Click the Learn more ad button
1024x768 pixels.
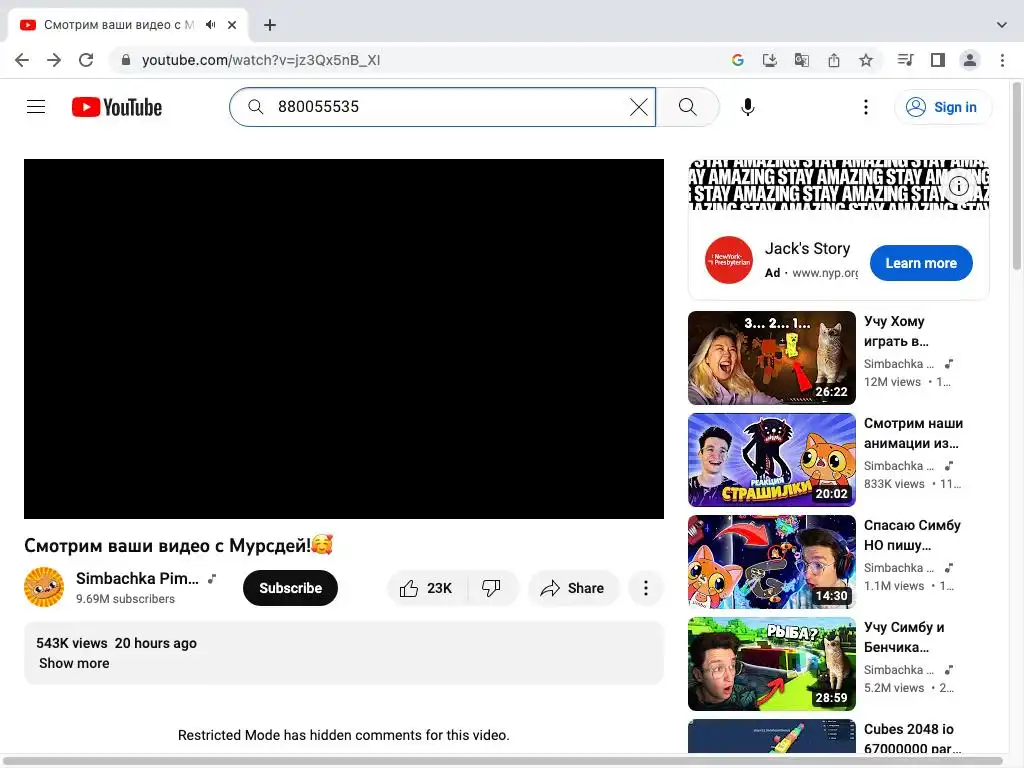coord(921,263)
